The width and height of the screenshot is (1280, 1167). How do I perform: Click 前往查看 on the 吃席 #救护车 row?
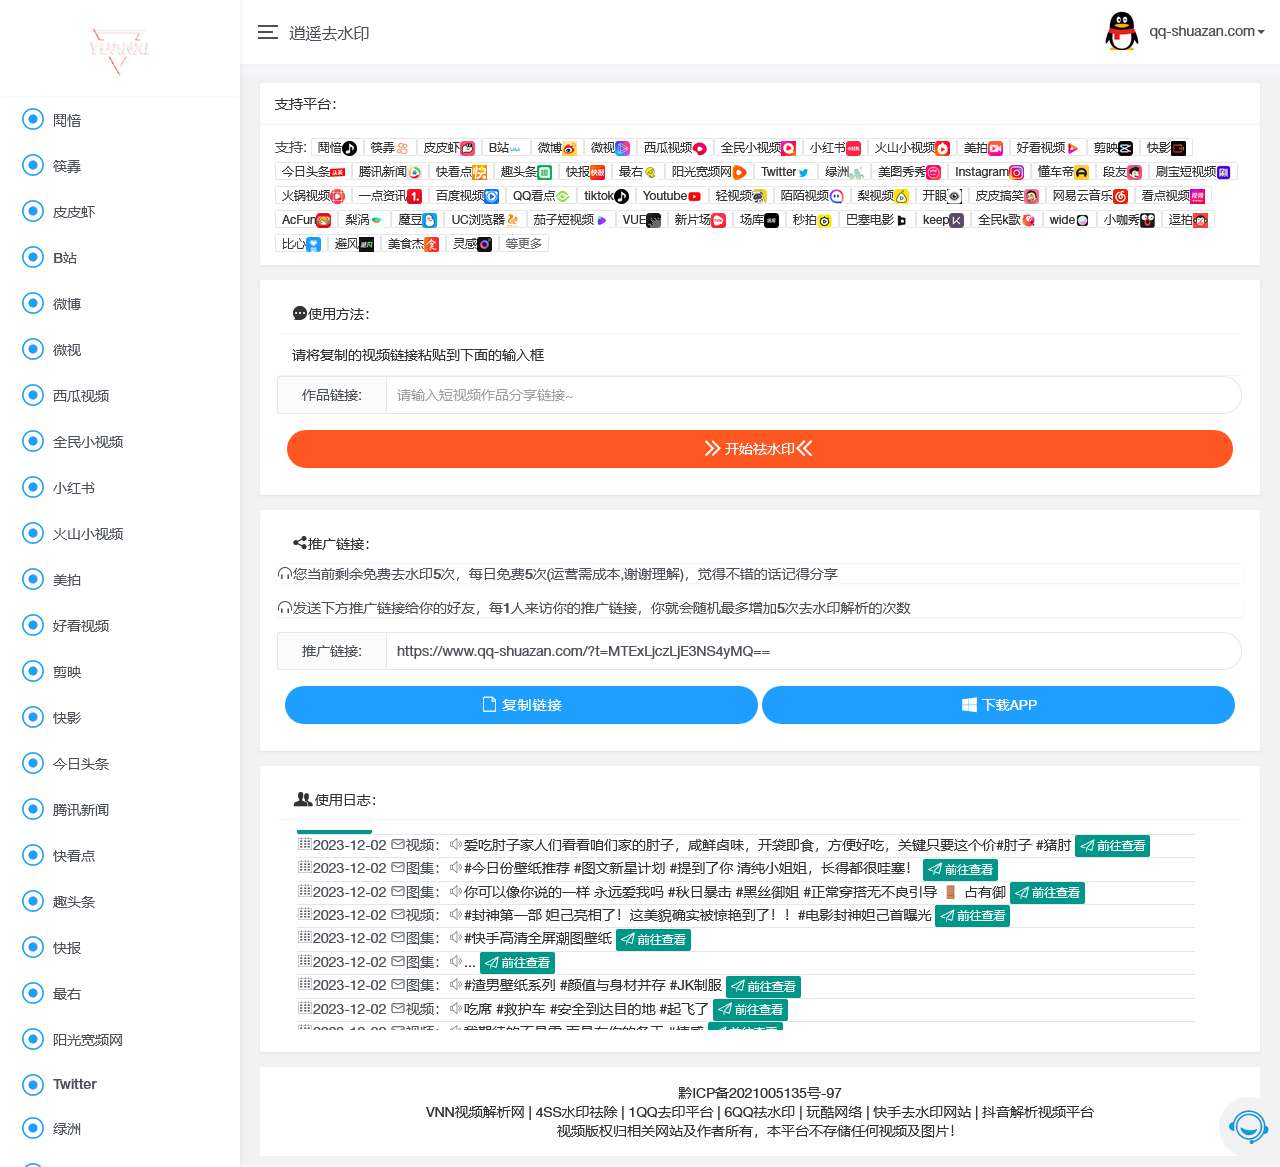(x=750, y=1010)
